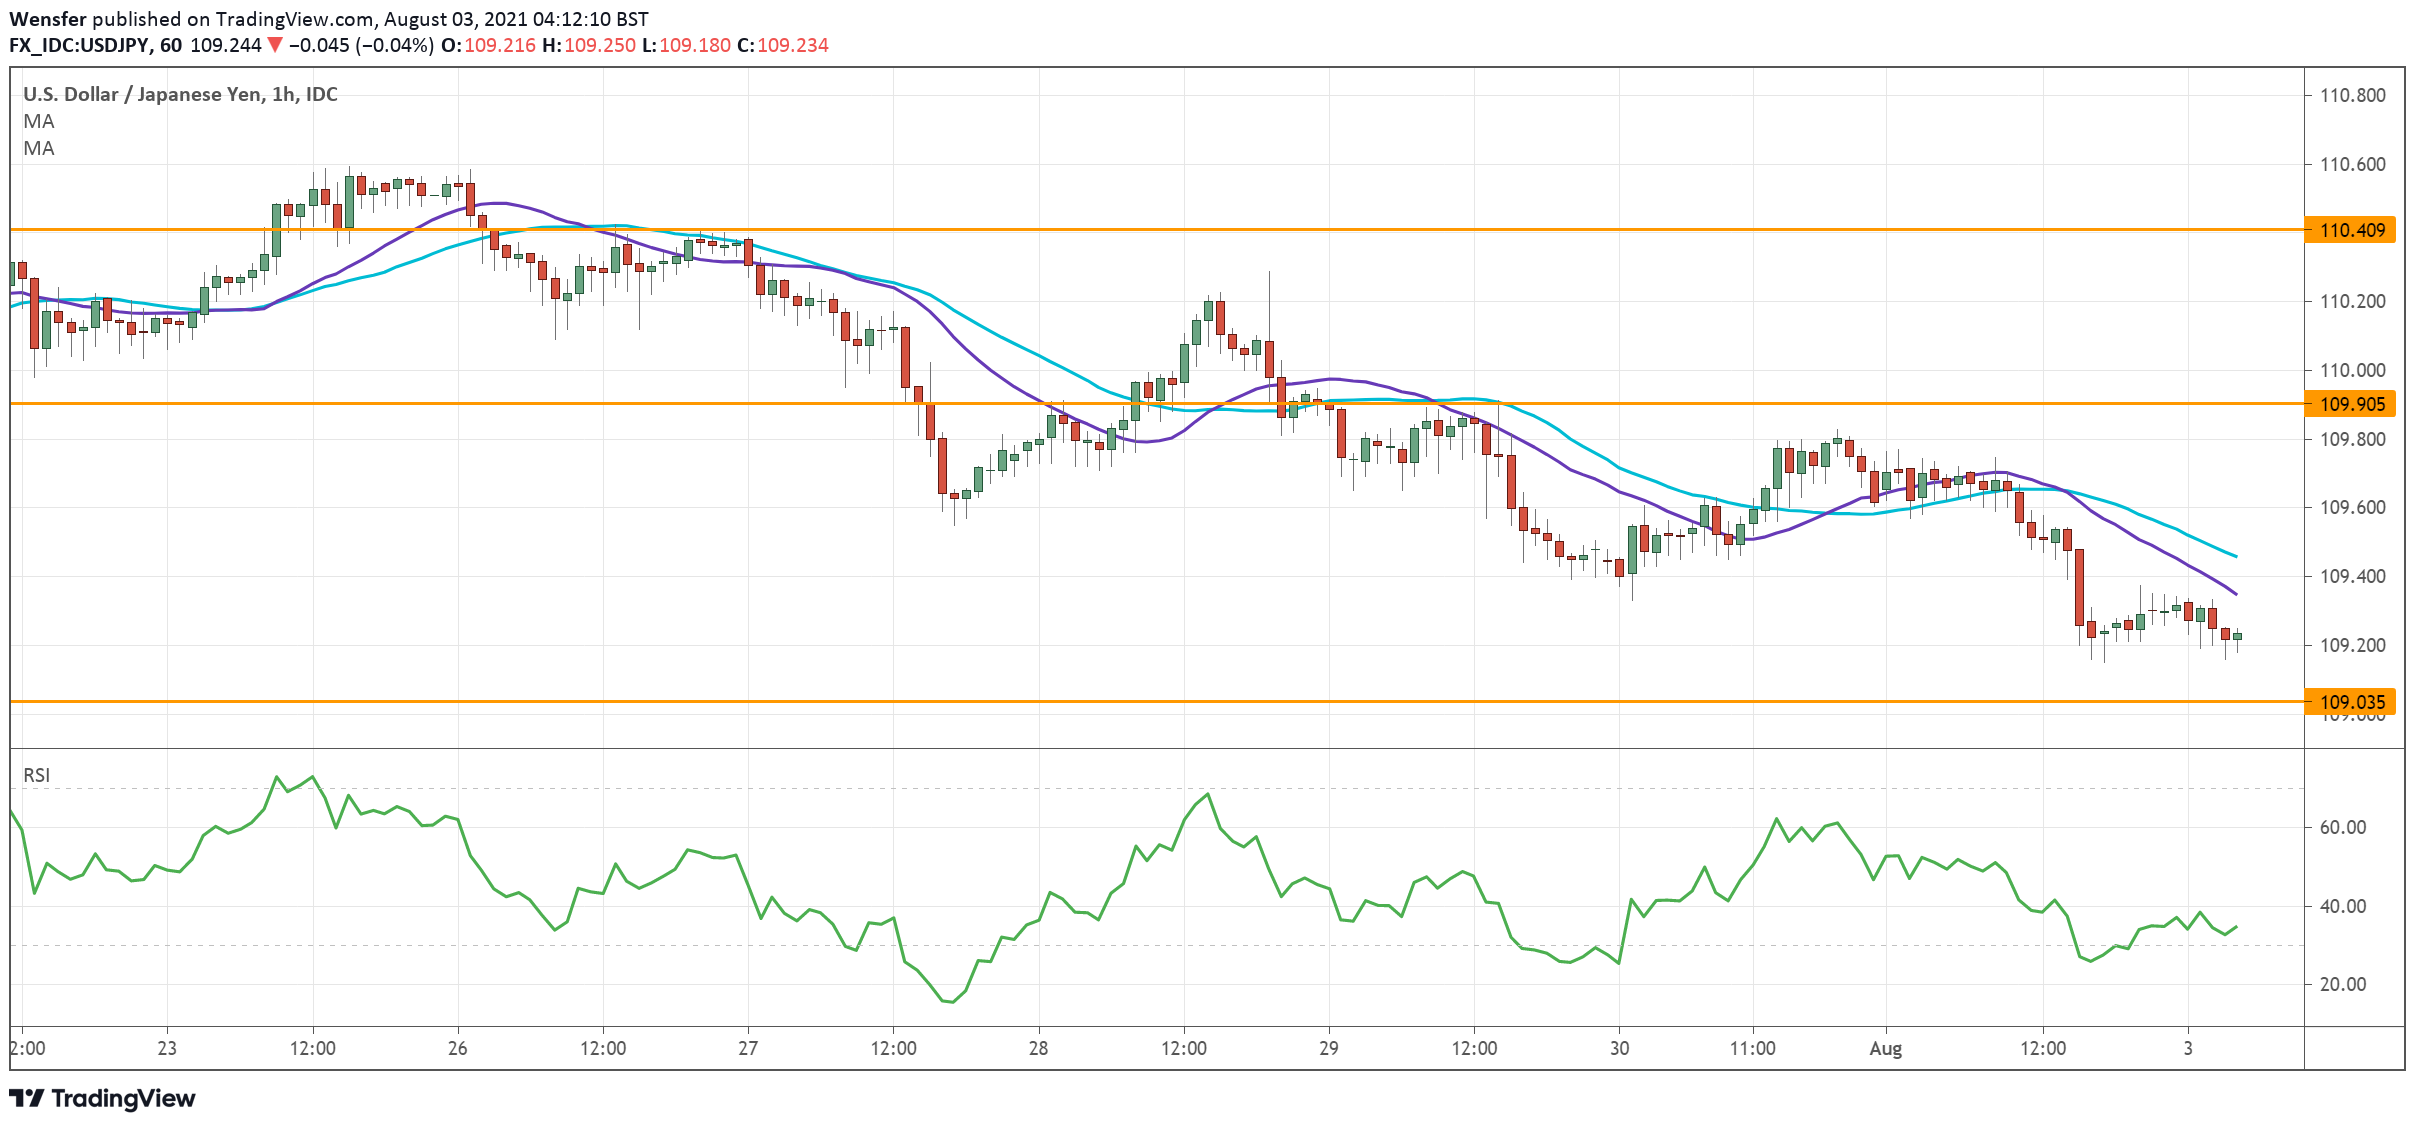The height and width of the screenshot is (1127, 2415).
Task: Click the FX_IDC:USDJPY symbol text
Action: [x=79, y=45]
